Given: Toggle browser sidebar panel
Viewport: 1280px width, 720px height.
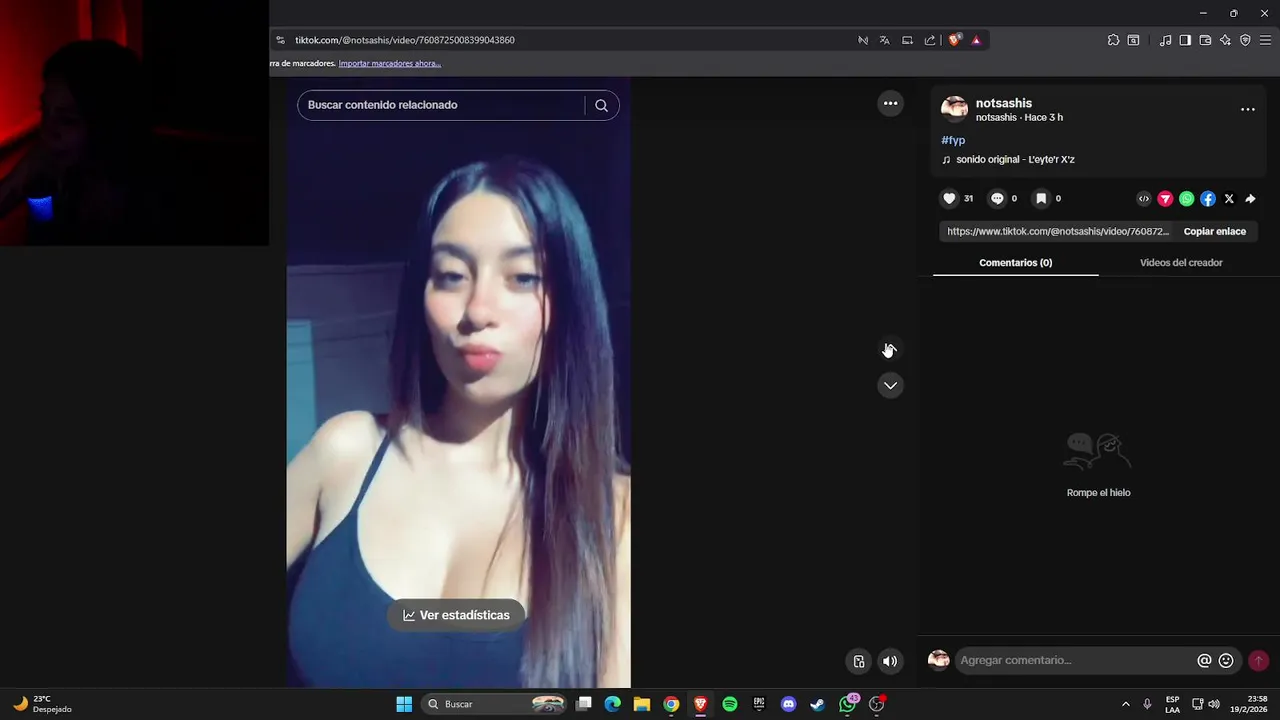Looking at the screenshot, I should click(1185, 40).
